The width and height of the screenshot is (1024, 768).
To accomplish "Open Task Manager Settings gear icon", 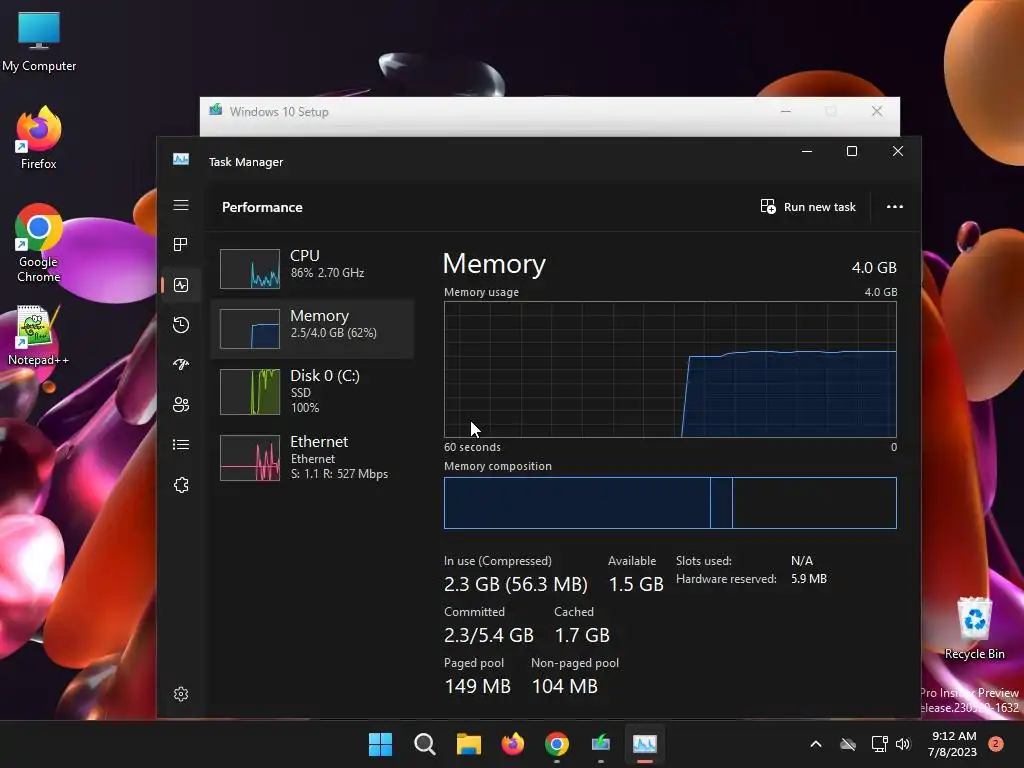I will coord(181,694).
